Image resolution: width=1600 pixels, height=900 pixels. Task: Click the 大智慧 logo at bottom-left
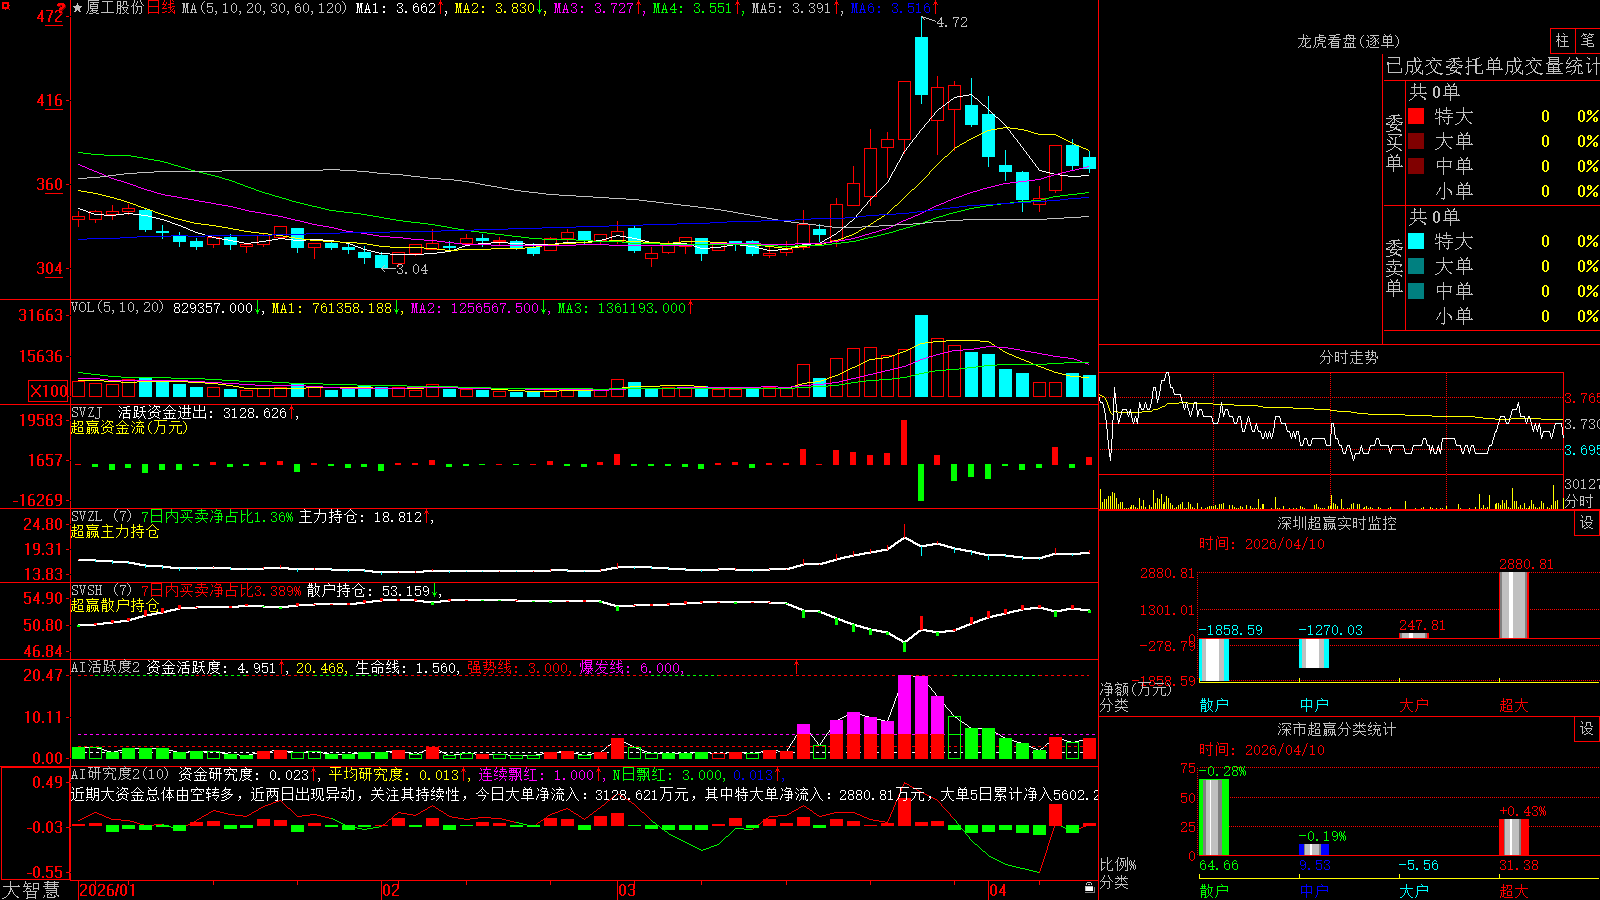click(31, 890)
